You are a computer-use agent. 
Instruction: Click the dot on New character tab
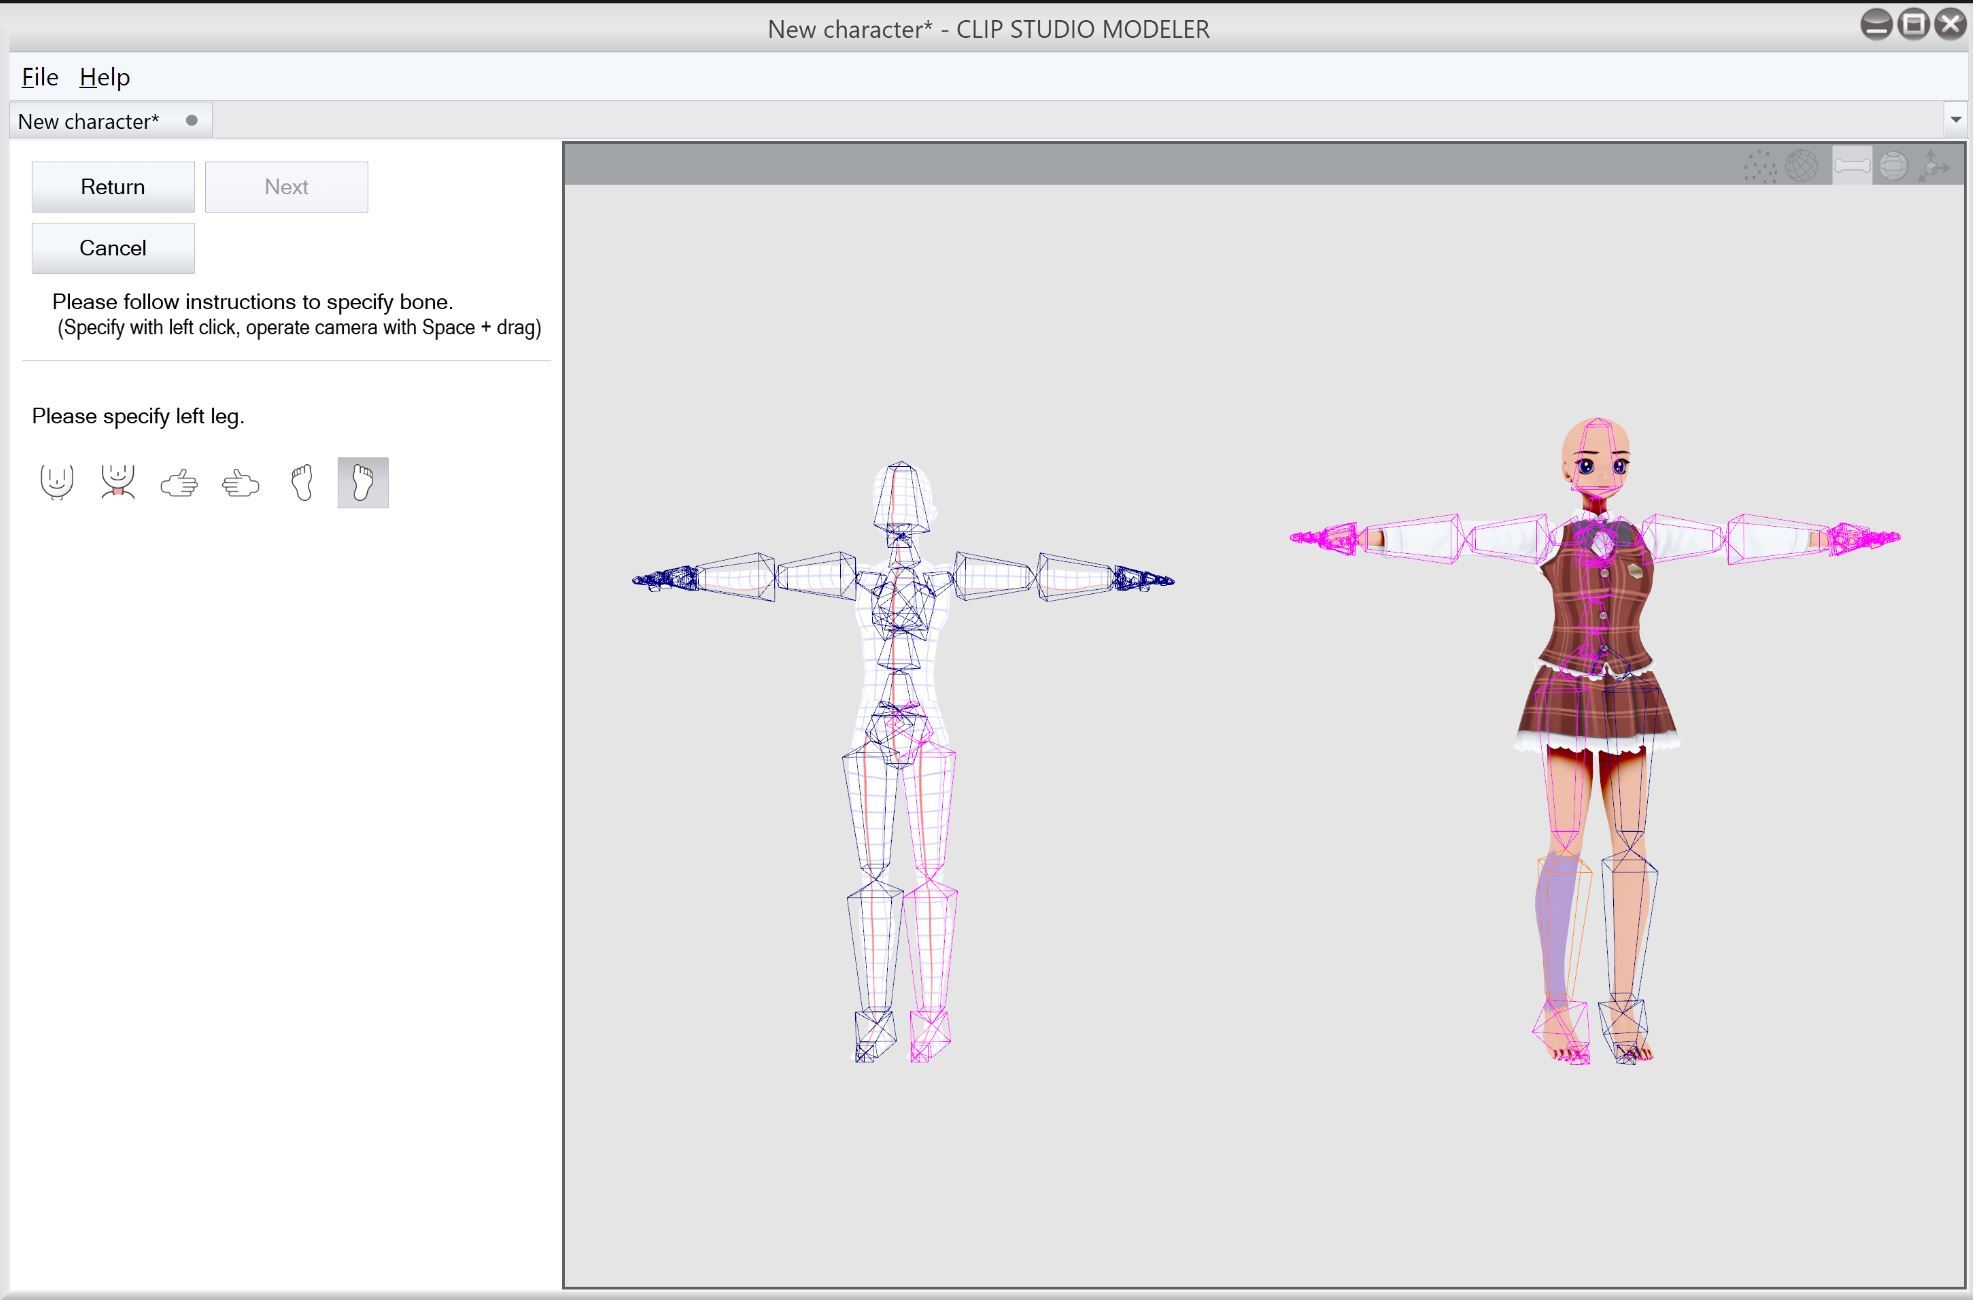(x=192, y=120)
